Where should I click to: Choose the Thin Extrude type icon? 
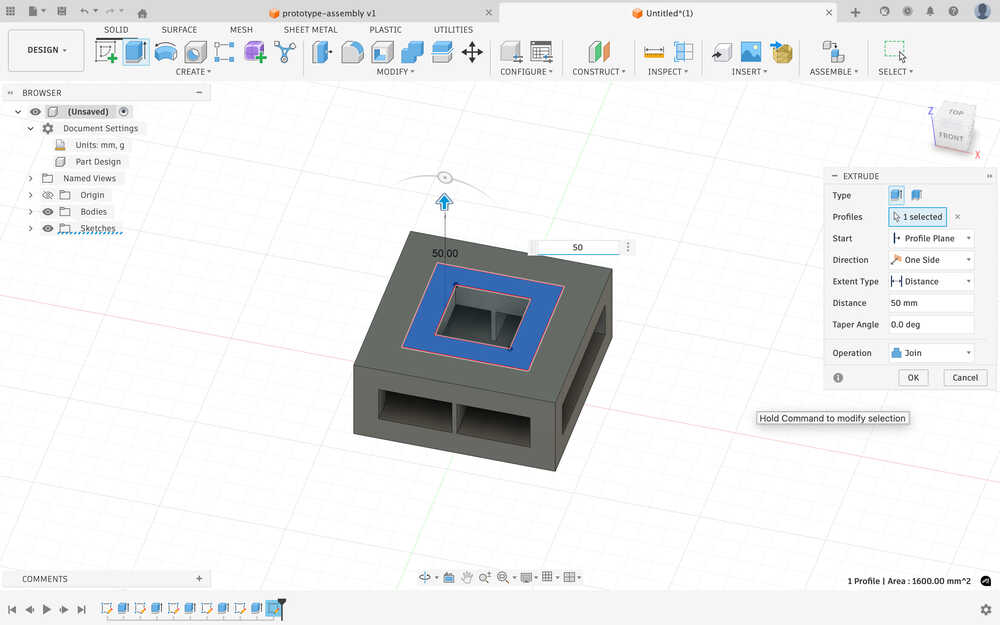pos(916,195)
